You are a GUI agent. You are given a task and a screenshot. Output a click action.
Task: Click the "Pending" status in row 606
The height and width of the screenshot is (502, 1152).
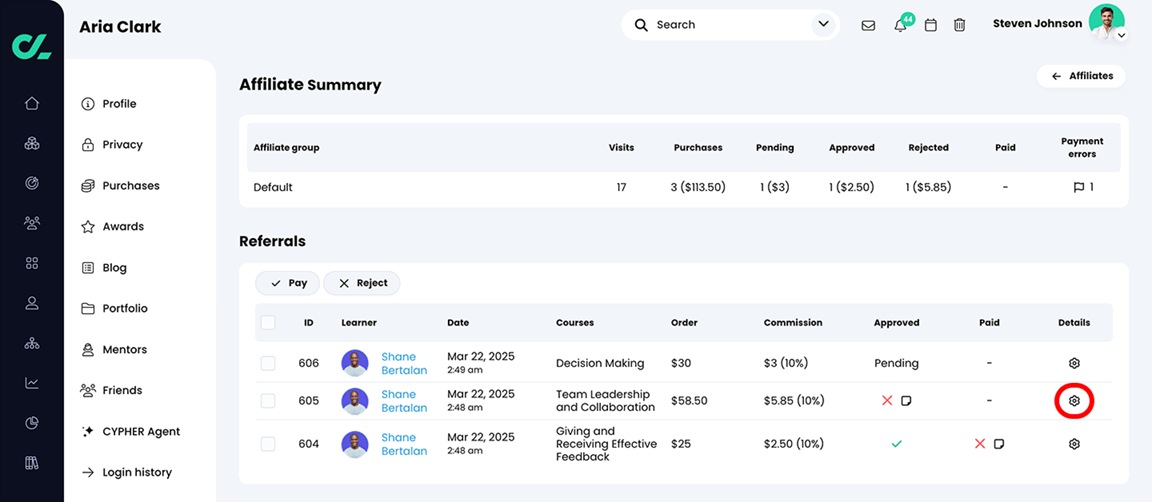click(x=896, y=363)
